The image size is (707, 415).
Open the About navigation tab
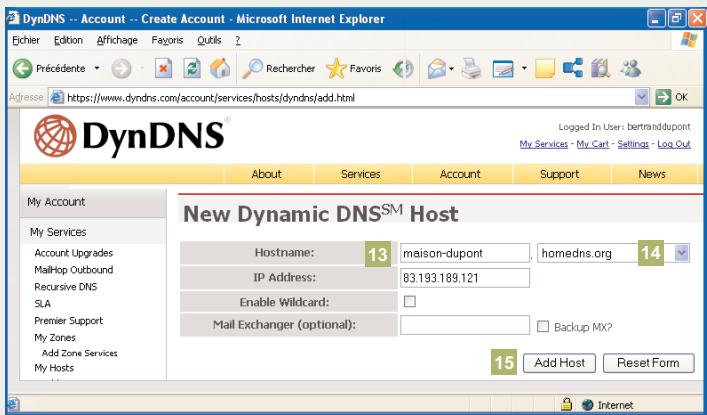266,174
